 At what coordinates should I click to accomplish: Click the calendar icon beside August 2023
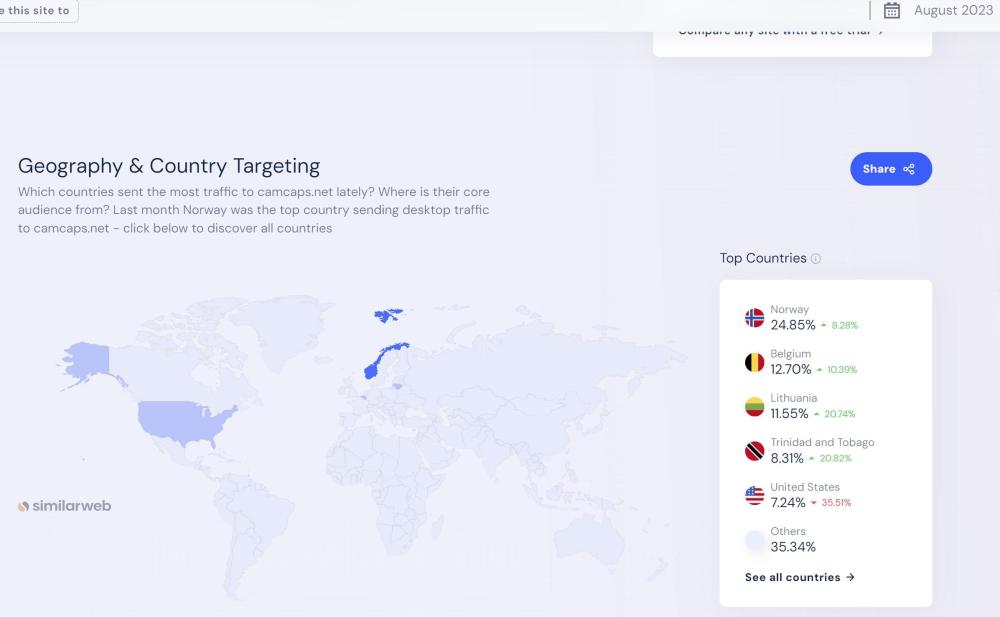tap(892, 11)
